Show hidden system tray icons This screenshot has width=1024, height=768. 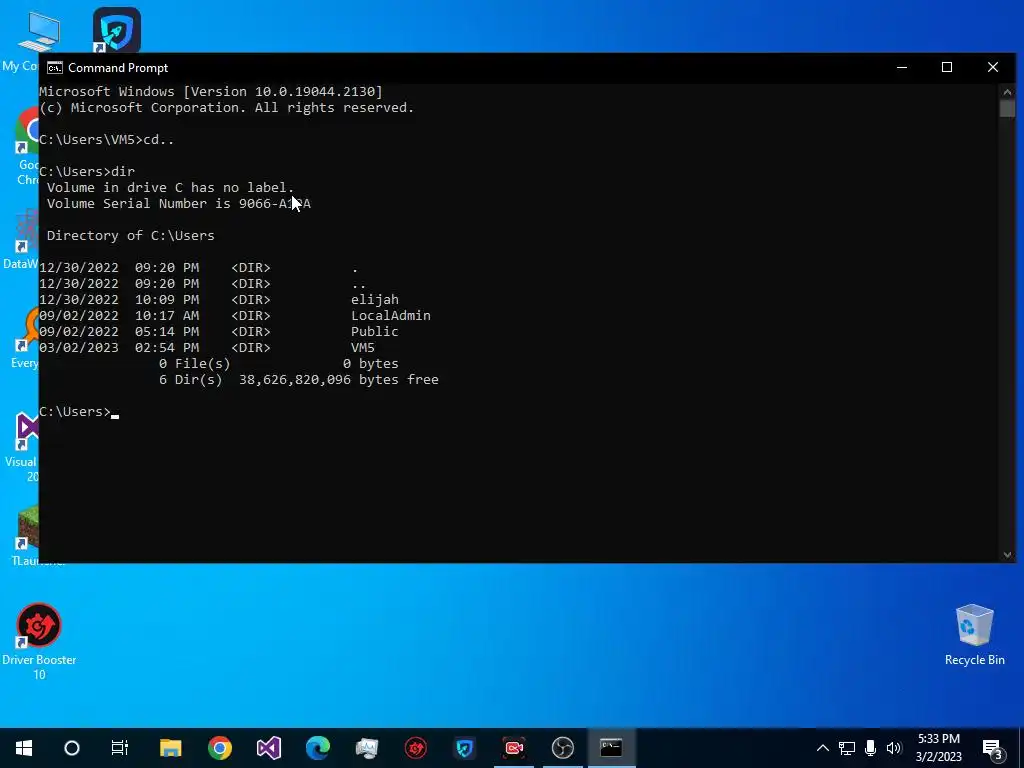point(823,748)
